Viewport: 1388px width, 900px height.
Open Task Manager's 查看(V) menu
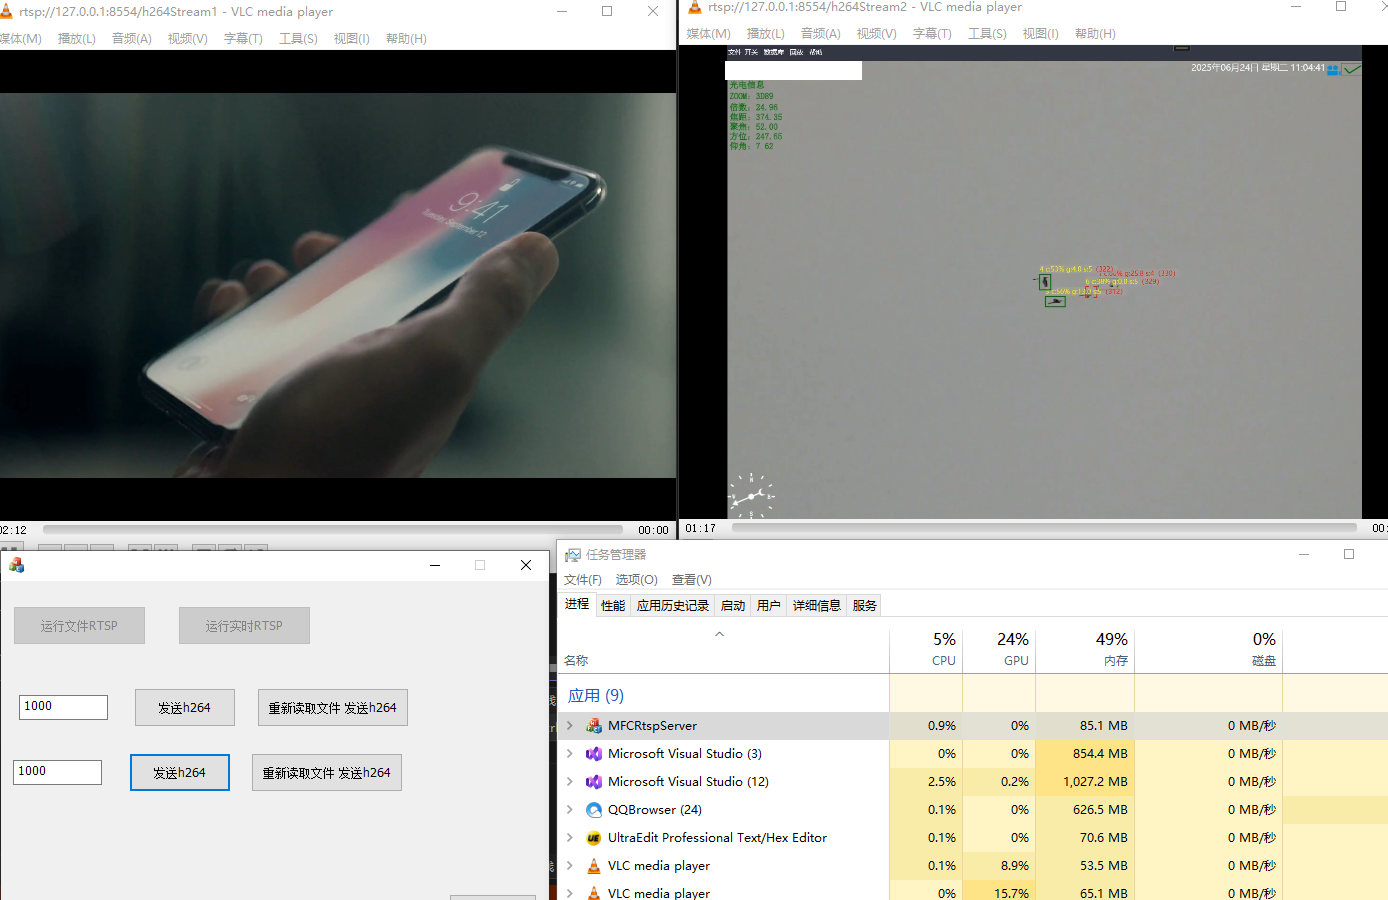tap(692, 580)
